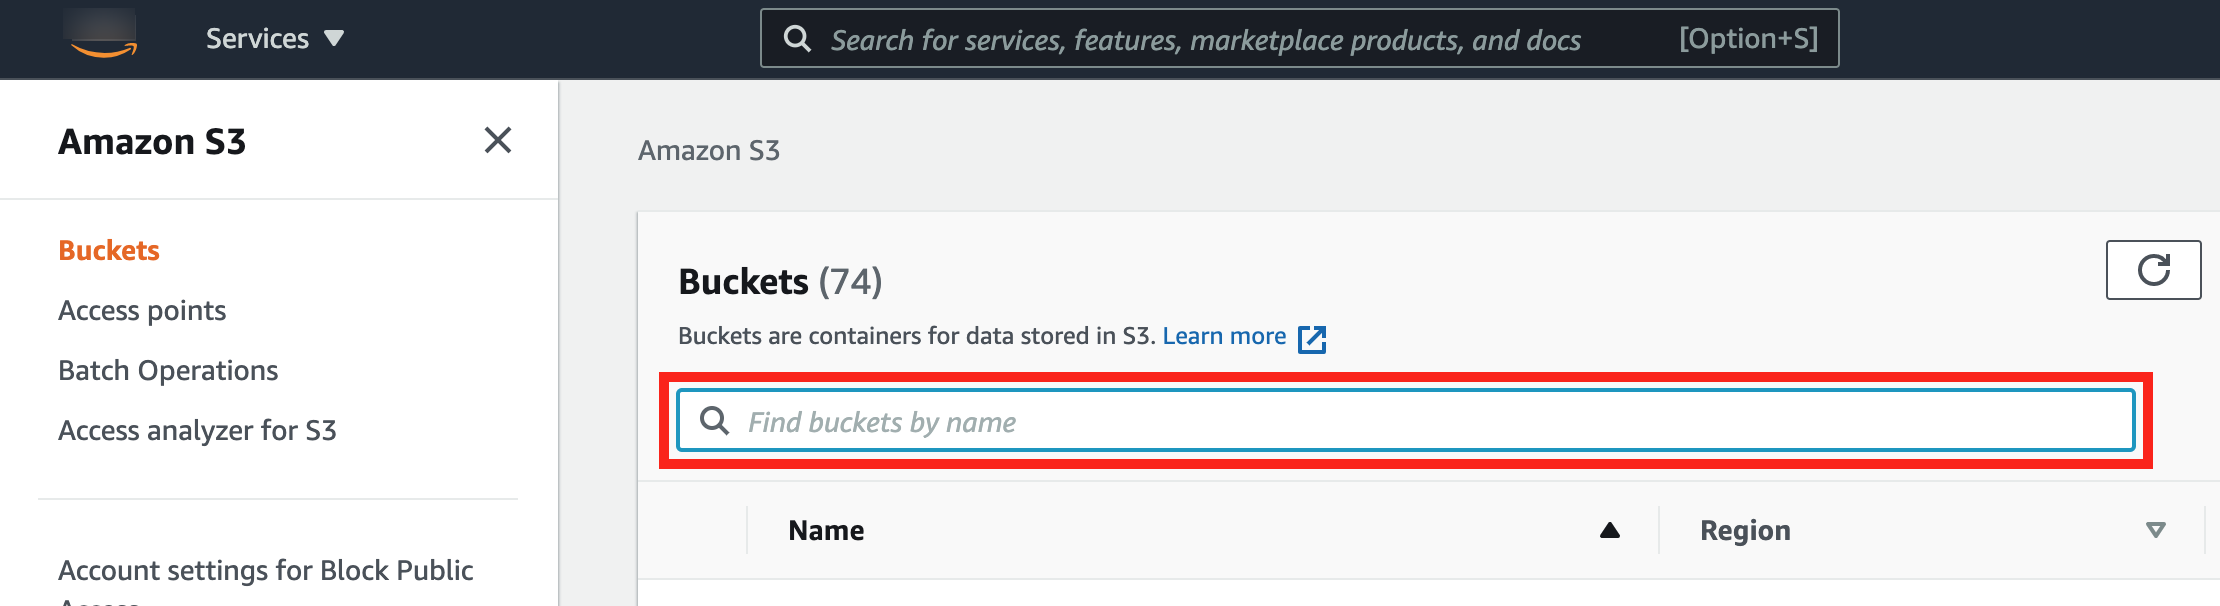
Task: Click the external link icon beside Learn more
Action: [x=1311, y=339]
